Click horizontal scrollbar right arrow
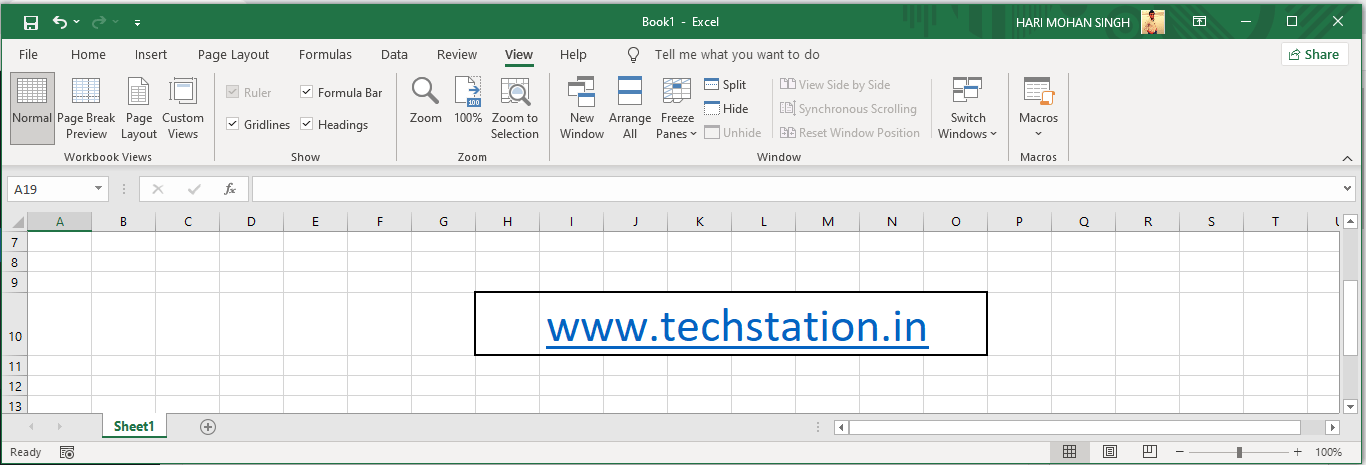 point(1332,427)
